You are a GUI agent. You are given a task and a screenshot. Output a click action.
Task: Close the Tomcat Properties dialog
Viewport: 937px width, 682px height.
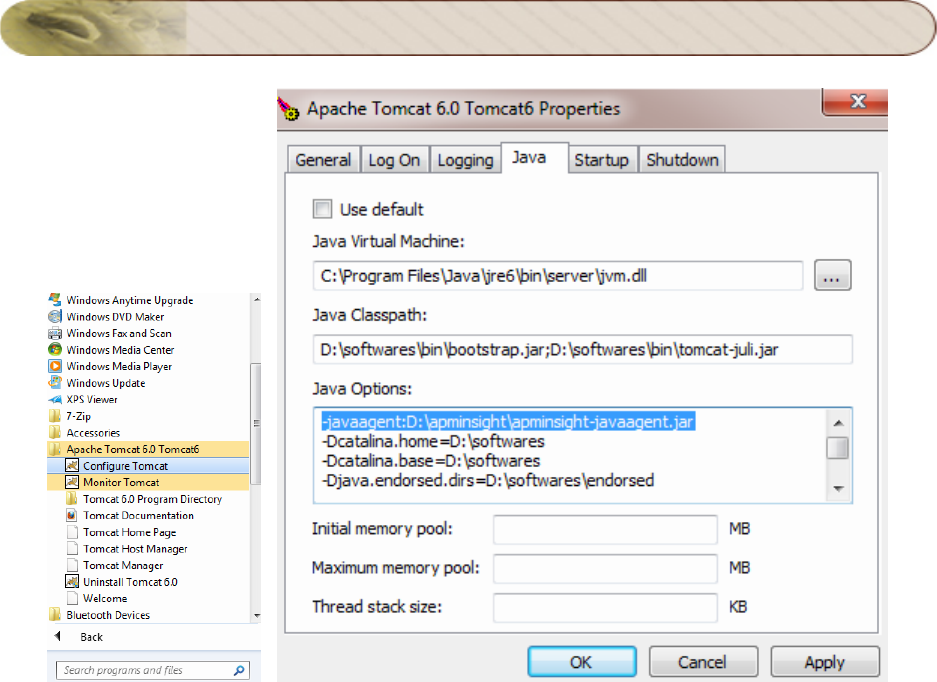coord(856,102)
